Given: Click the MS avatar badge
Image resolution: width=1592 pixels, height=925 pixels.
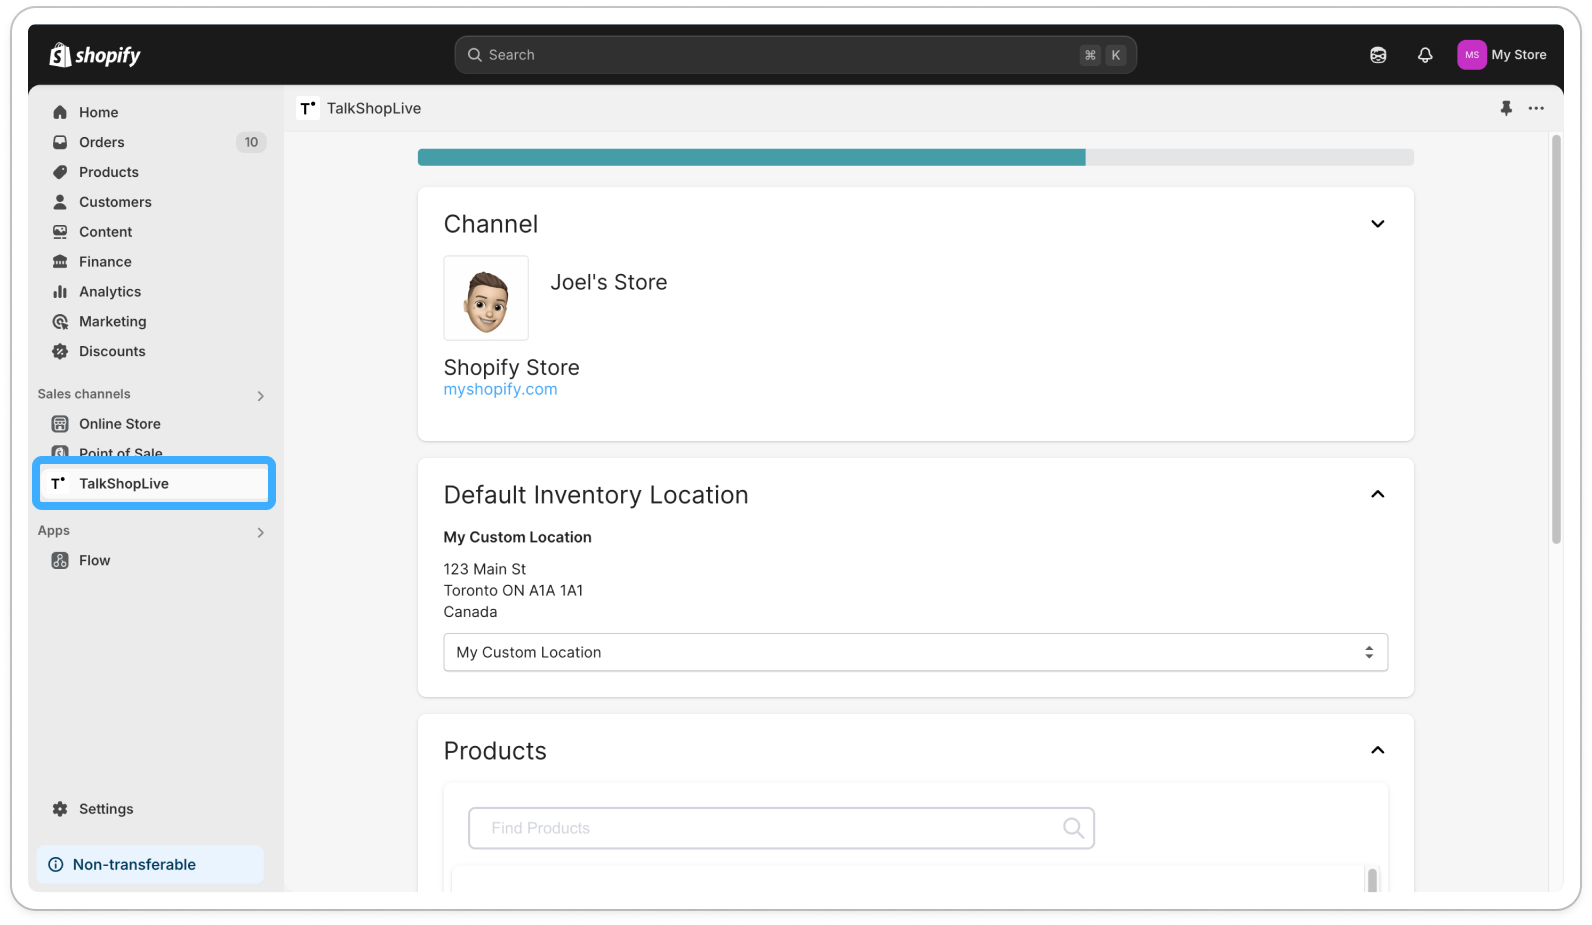Looking at the screenshot, I should click(1471, 55).
